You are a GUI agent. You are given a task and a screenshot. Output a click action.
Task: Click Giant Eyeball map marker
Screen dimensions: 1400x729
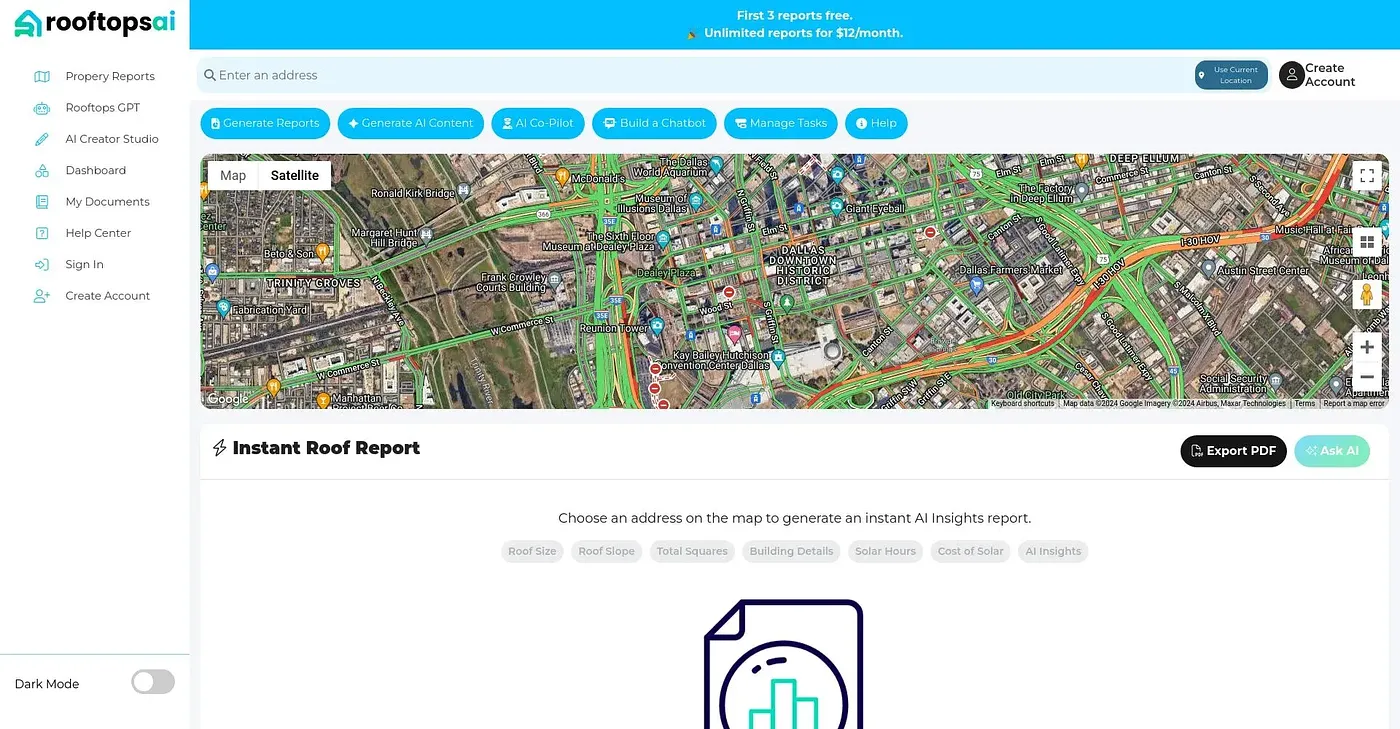click(836, 206)
